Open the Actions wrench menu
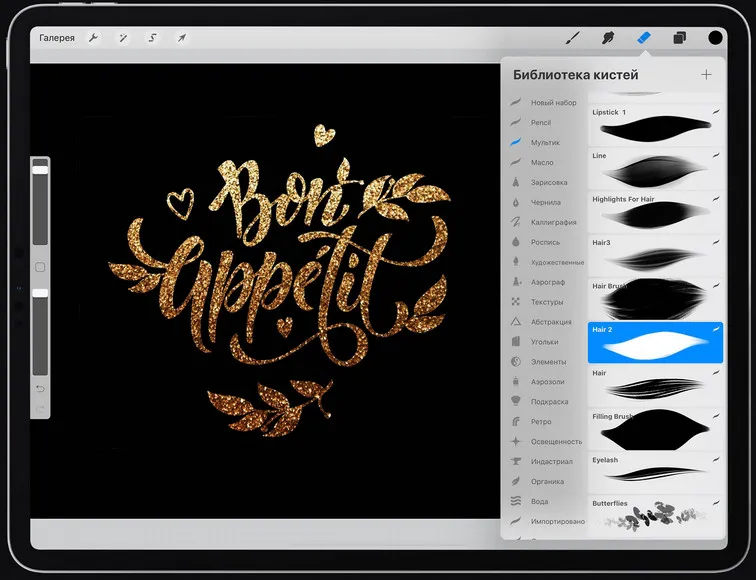Viewport: 756px width, 580px height. (x=93, y=38)
